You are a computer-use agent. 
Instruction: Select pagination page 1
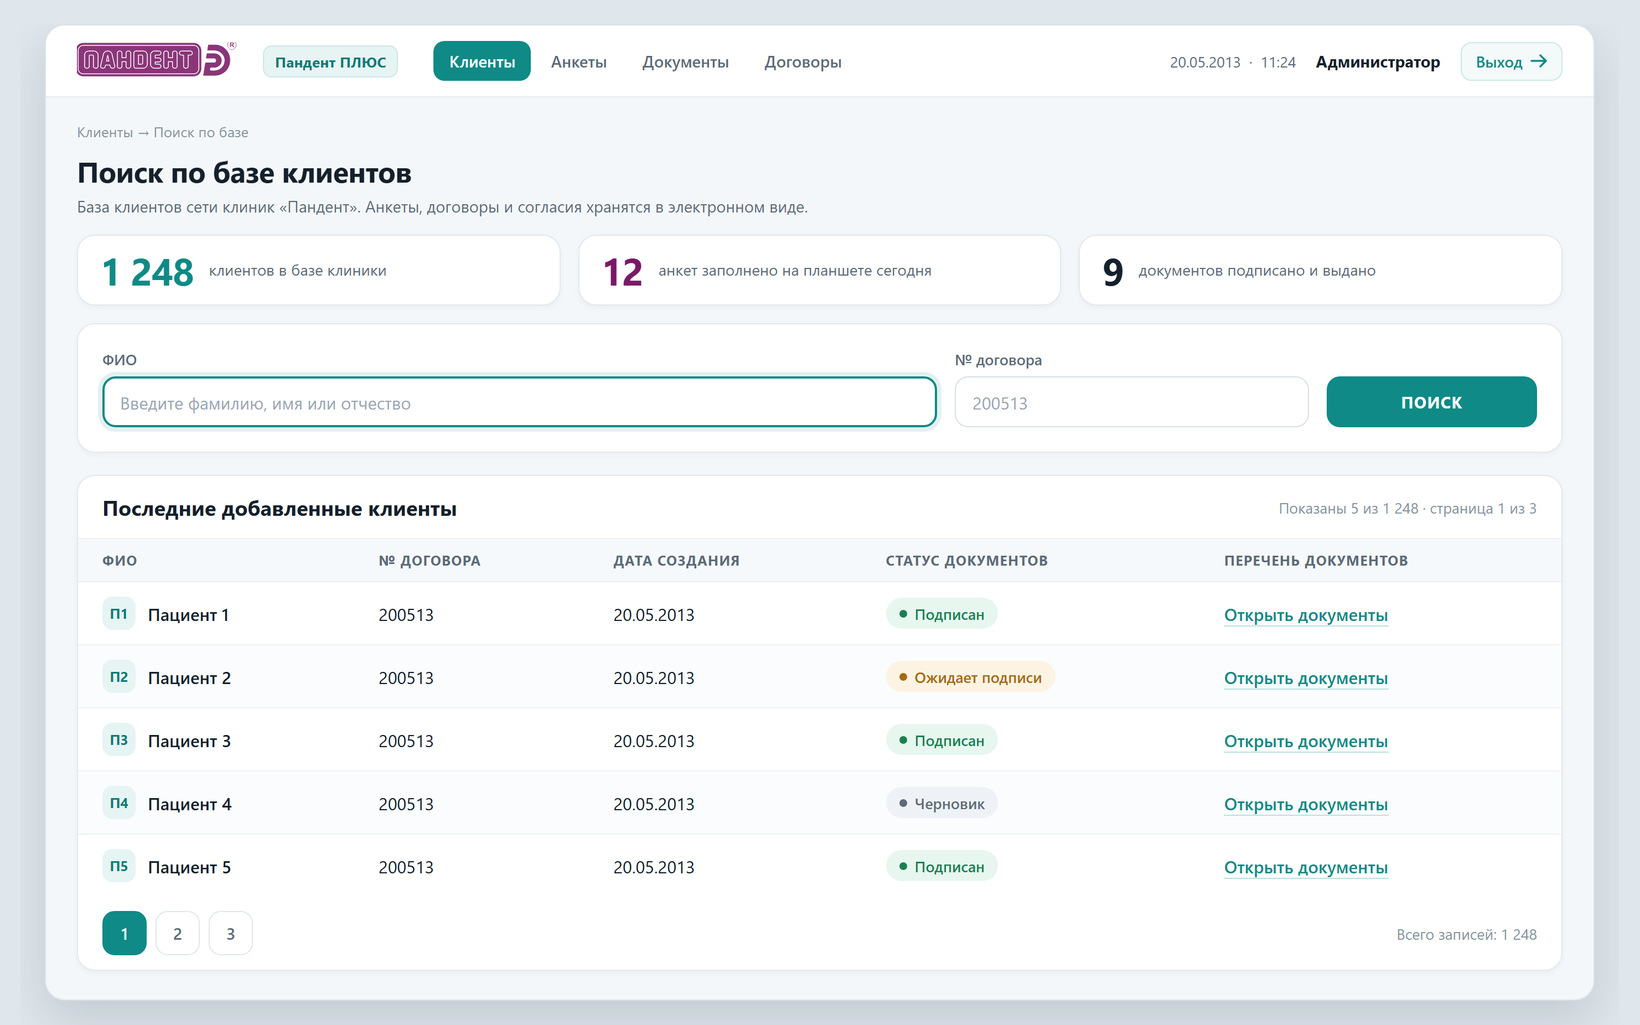pos(124,933)
